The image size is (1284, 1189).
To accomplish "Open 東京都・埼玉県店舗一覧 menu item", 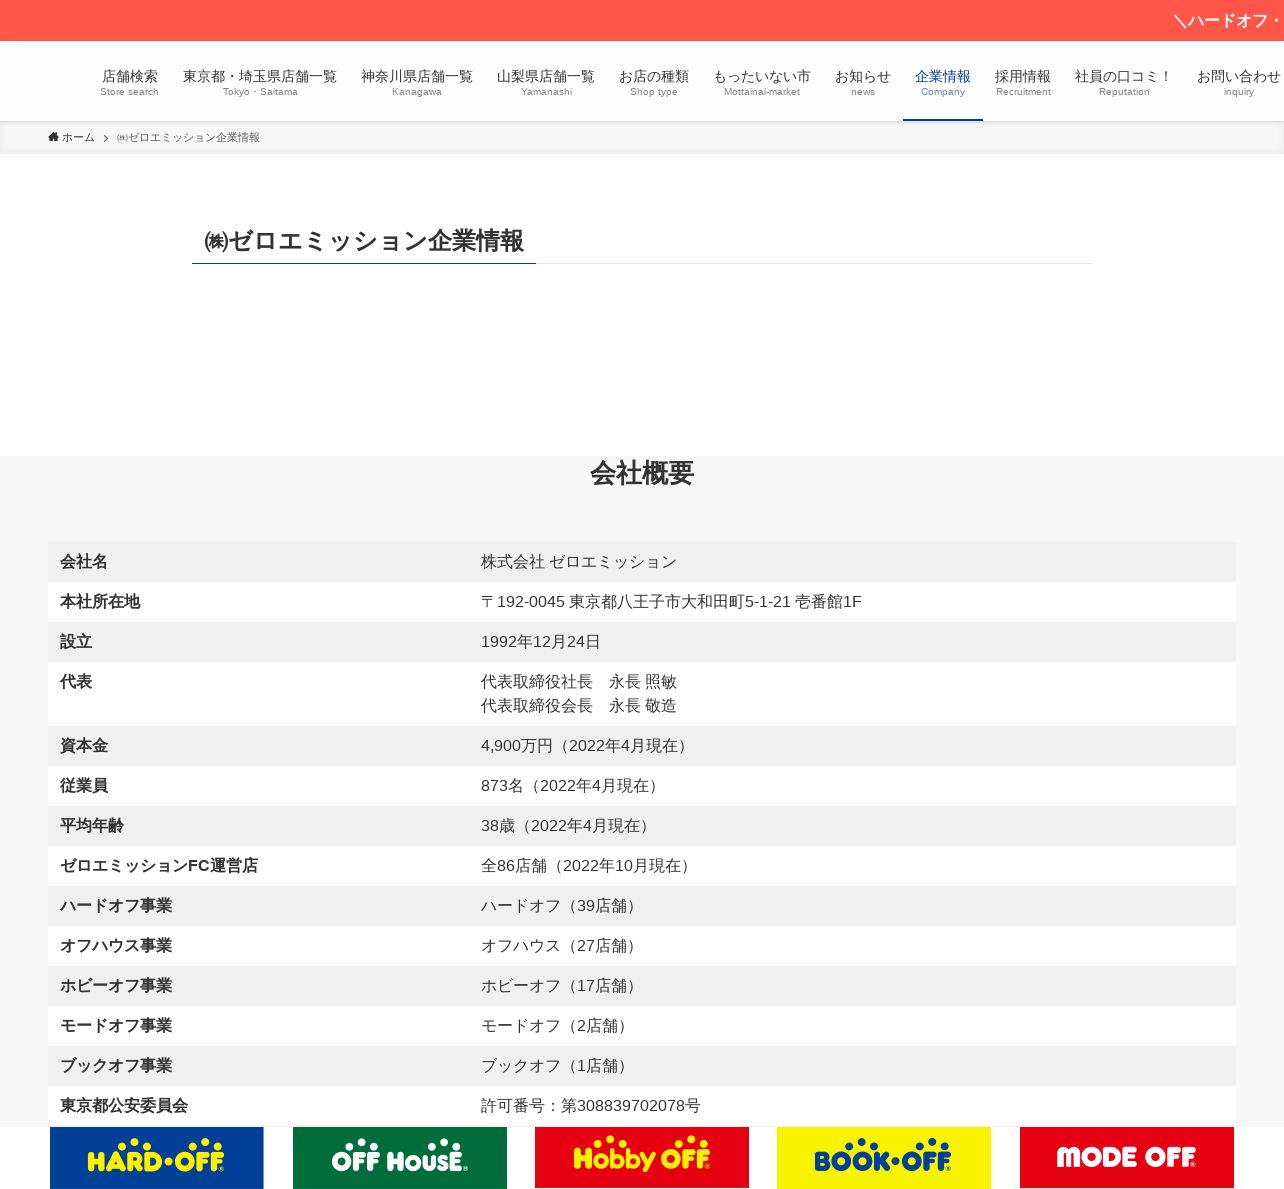I will pos(260,82).
